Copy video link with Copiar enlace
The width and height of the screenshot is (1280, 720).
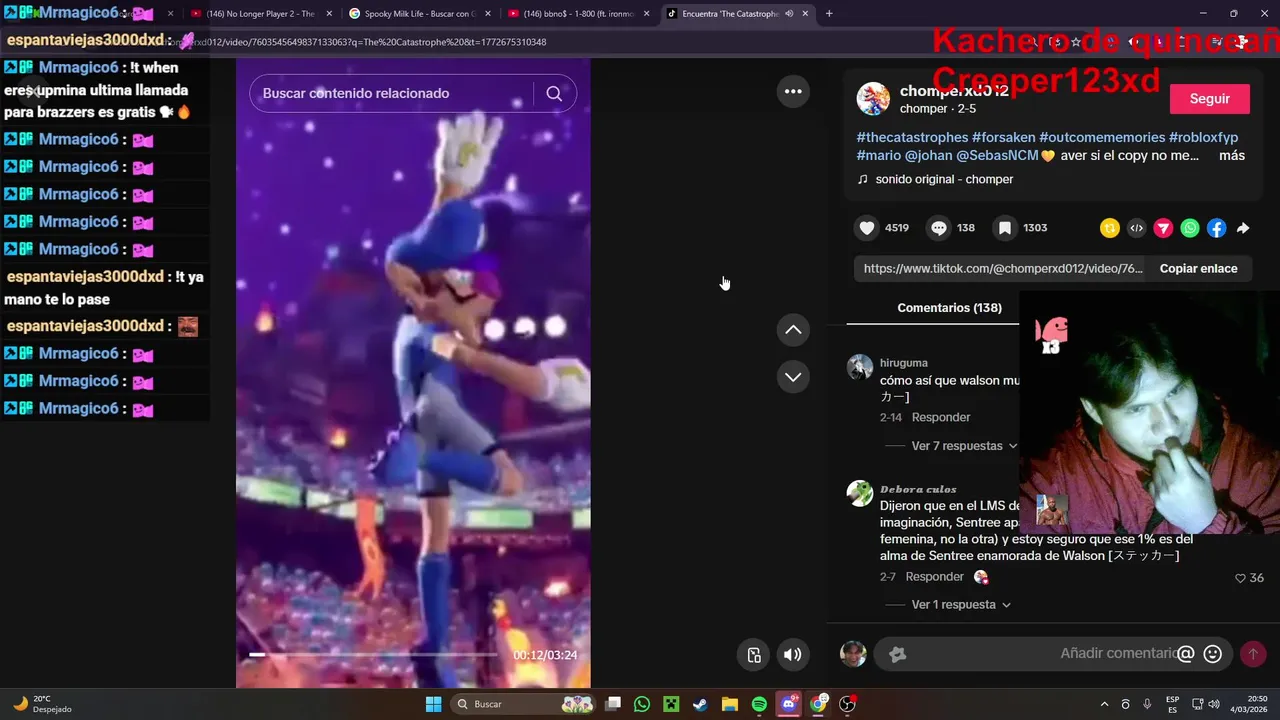[x=1198, y=268]
